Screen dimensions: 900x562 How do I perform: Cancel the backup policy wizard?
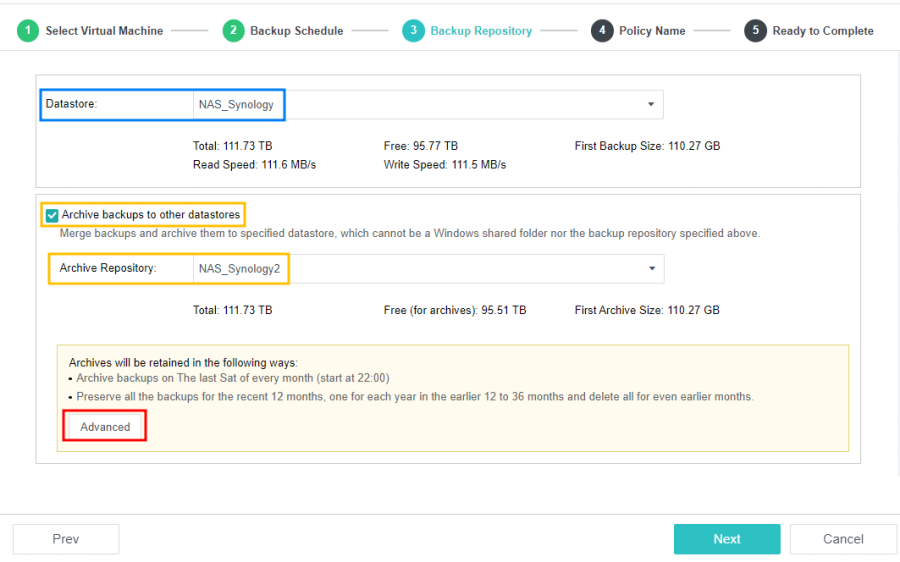click(x=843, y=539)
